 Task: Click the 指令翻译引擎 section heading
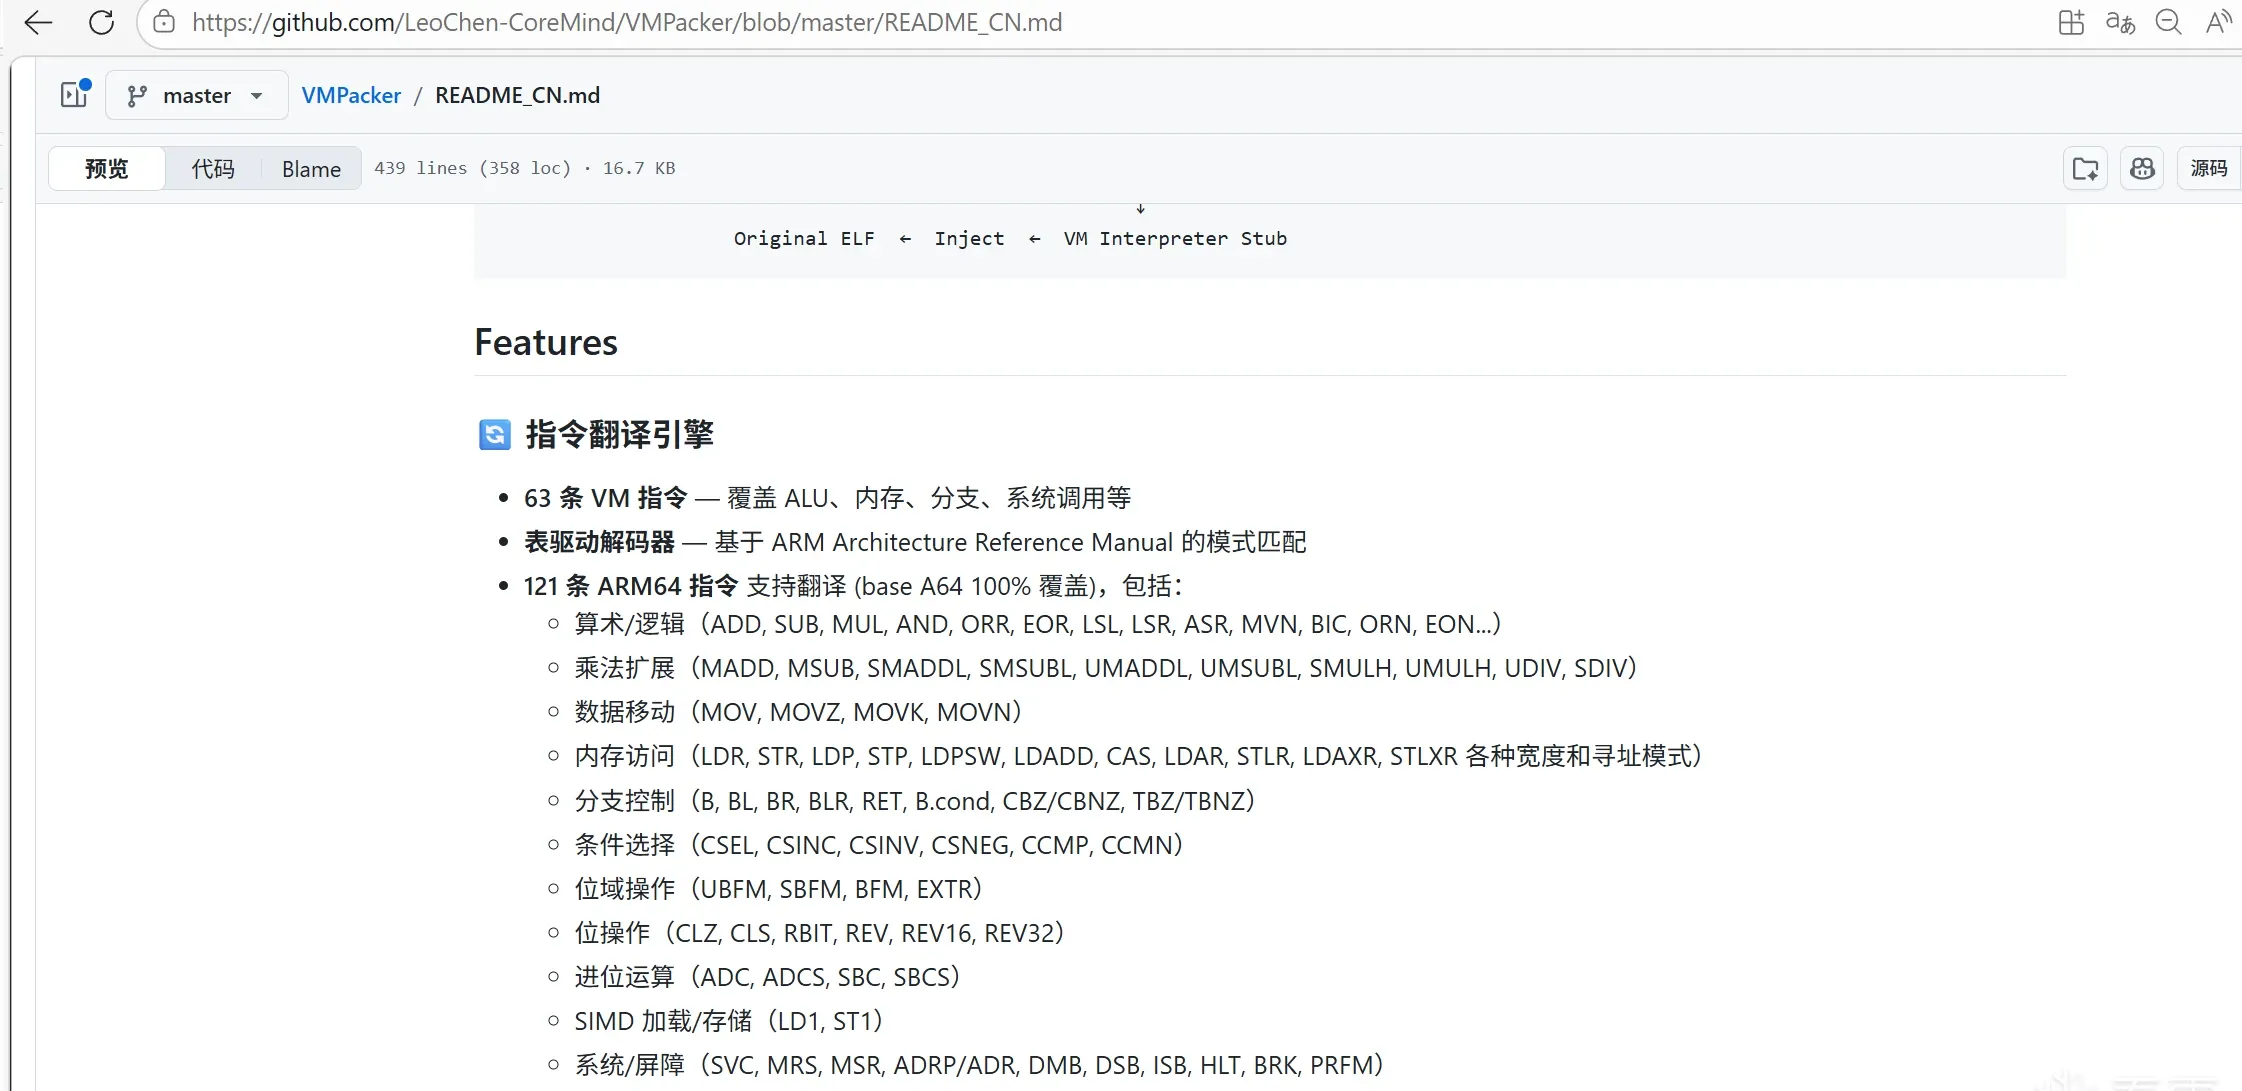tap(619, 434)
